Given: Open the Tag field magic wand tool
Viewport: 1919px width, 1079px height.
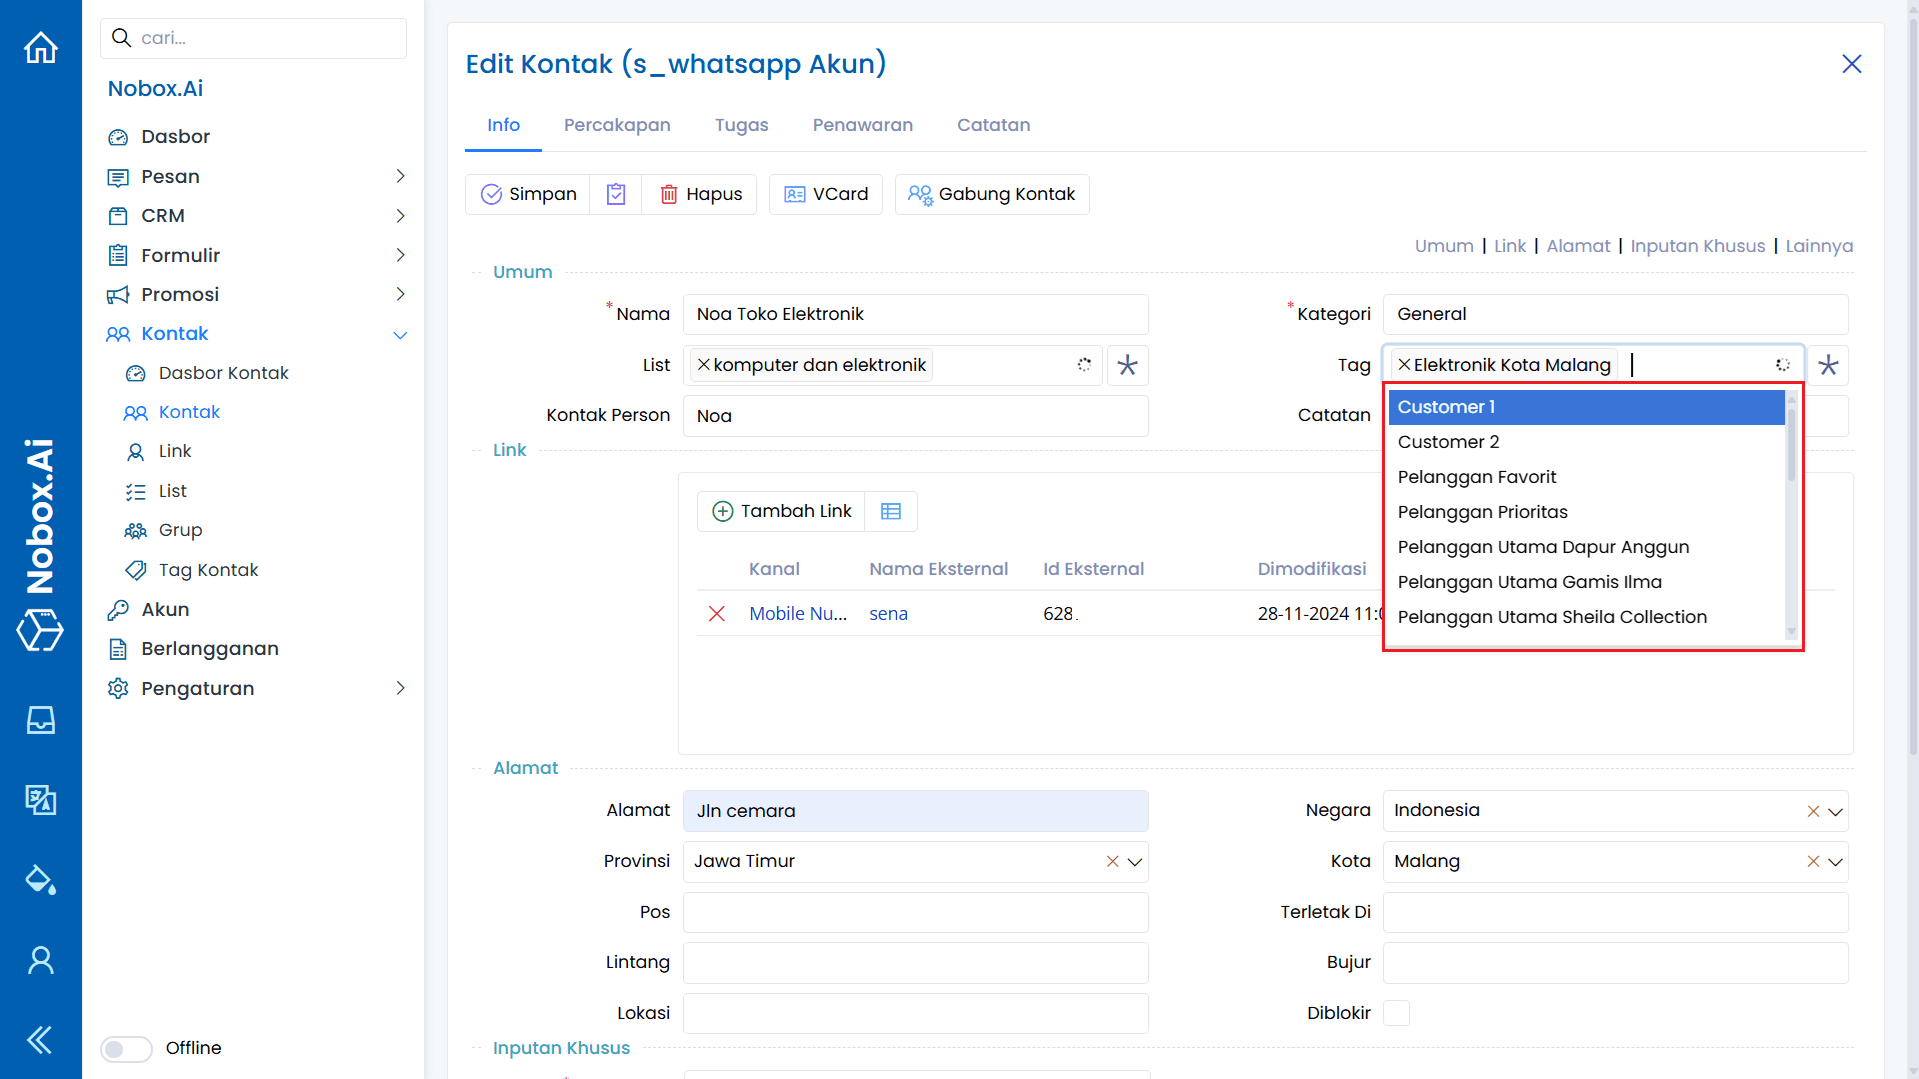Looking at the screenshot, I should coord(1828,365).
